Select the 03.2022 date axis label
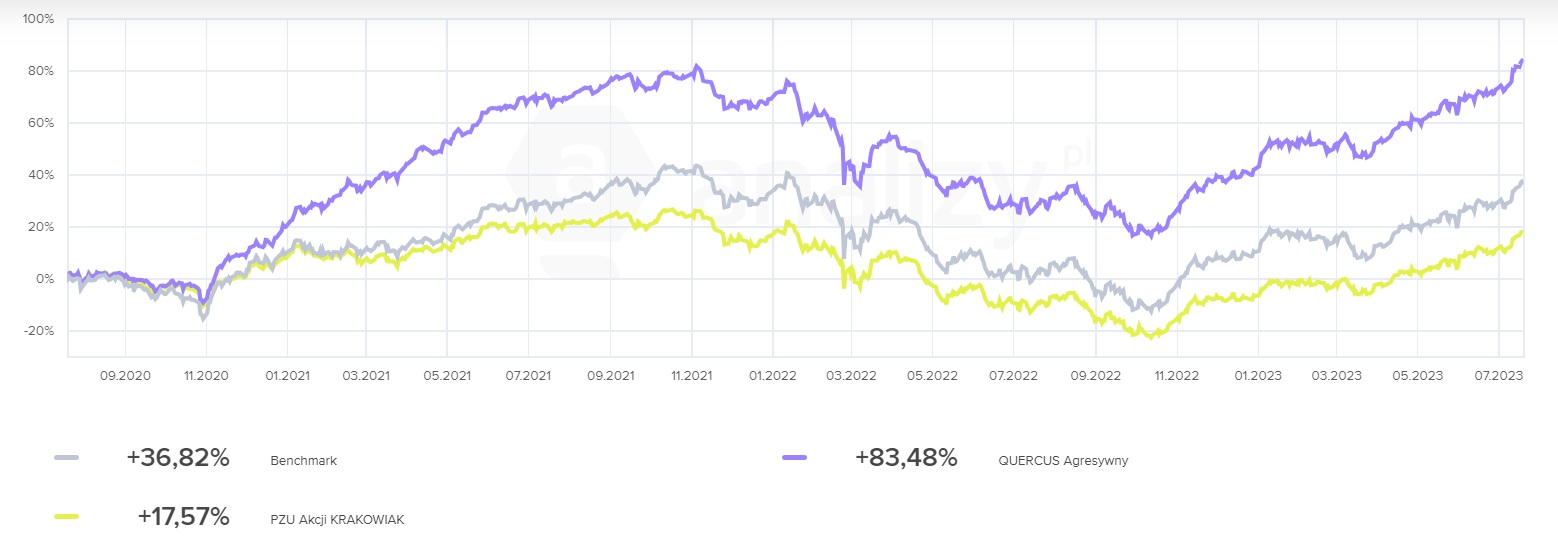This screenshot has width=1558, height=542. click(x=852, y=375)
